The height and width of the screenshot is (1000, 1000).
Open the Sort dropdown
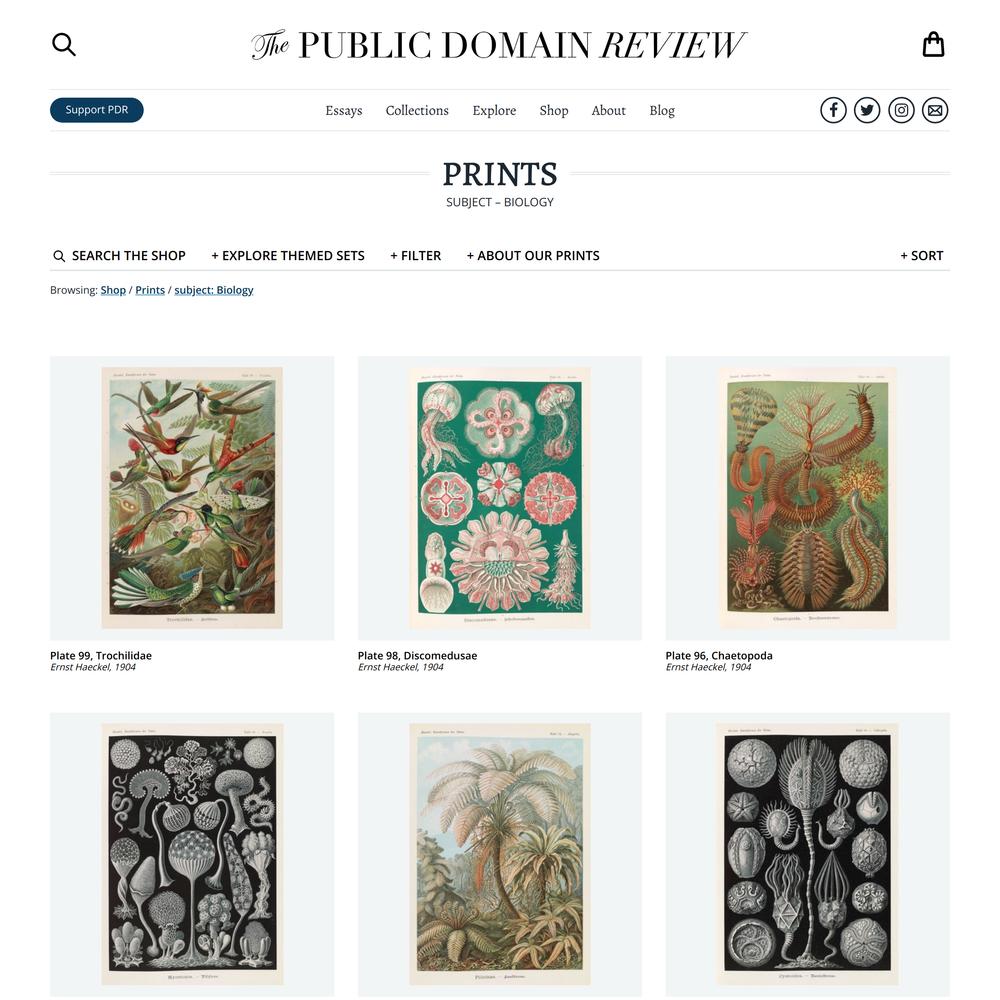pyautogui.click(x=922, y=256)
